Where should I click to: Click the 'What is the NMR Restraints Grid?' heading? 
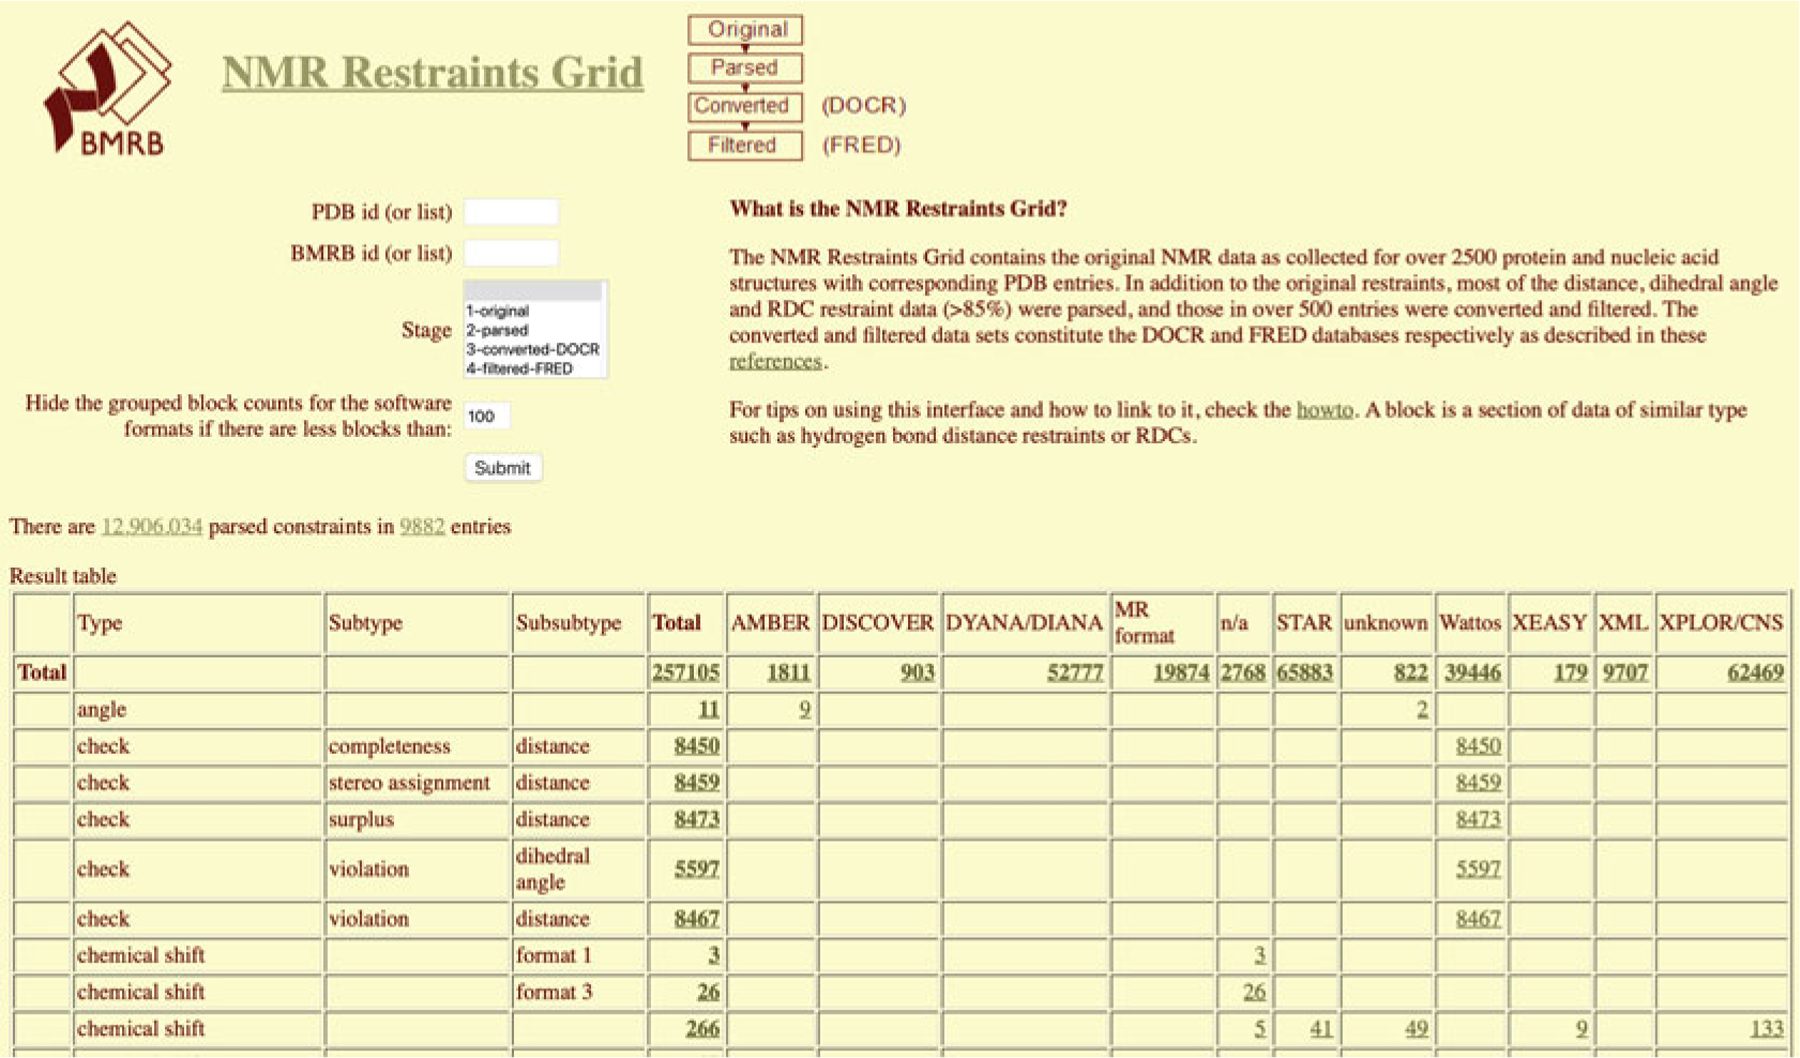point(898,208)
